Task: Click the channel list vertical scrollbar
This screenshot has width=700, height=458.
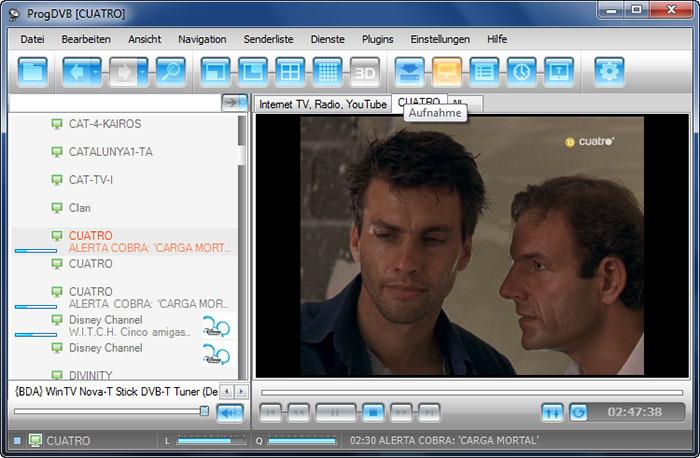Action: click(242, 248)
